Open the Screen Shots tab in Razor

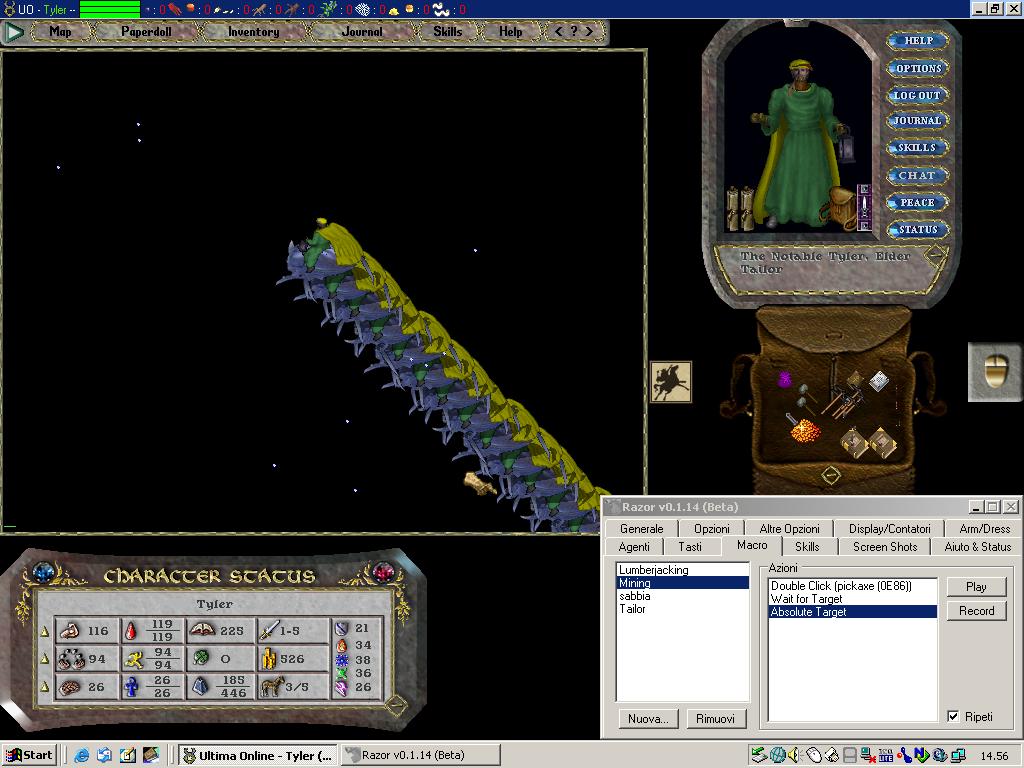click(885, 547)
